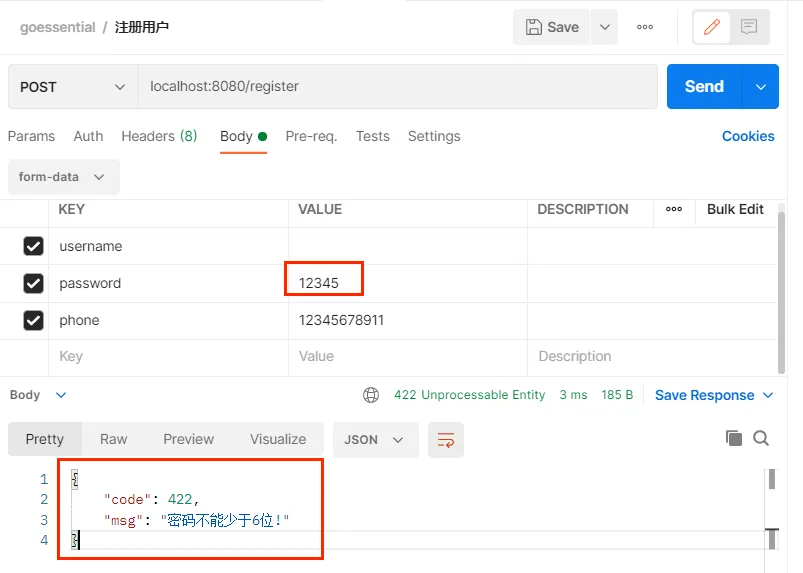Select the Visualize response view
The width and height of the screenshot is (803, 573).
coord(278,439)
